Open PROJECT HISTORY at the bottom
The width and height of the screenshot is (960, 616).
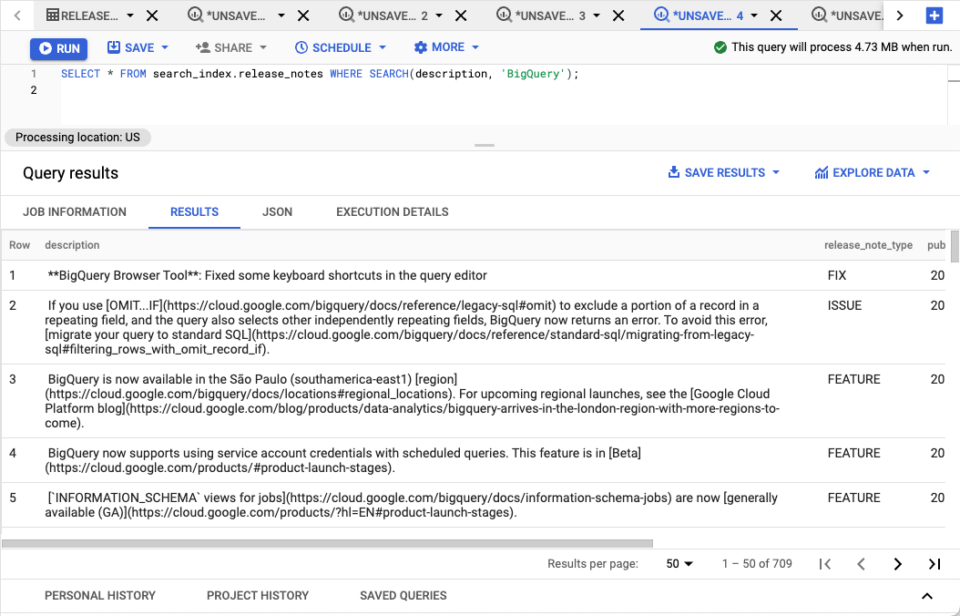pyautogui.click(x=257, y=595)
